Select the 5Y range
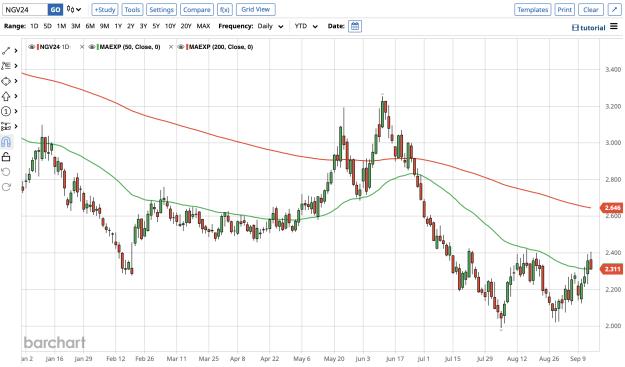The height and width of the screenshot is (367, 625). click(156, 26)
